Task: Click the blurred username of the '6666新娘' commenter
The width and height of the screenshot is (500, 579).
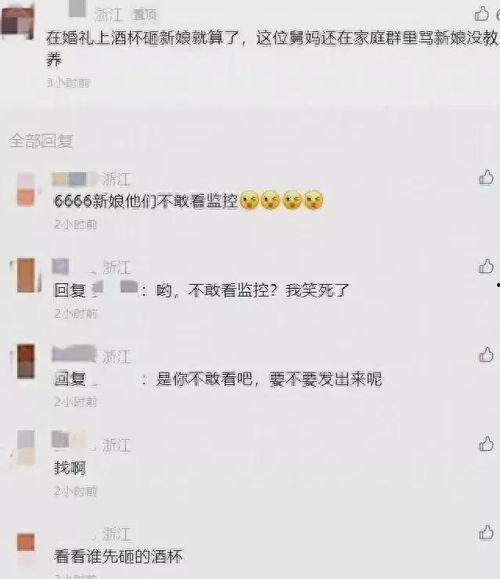Action: (75, 179)
